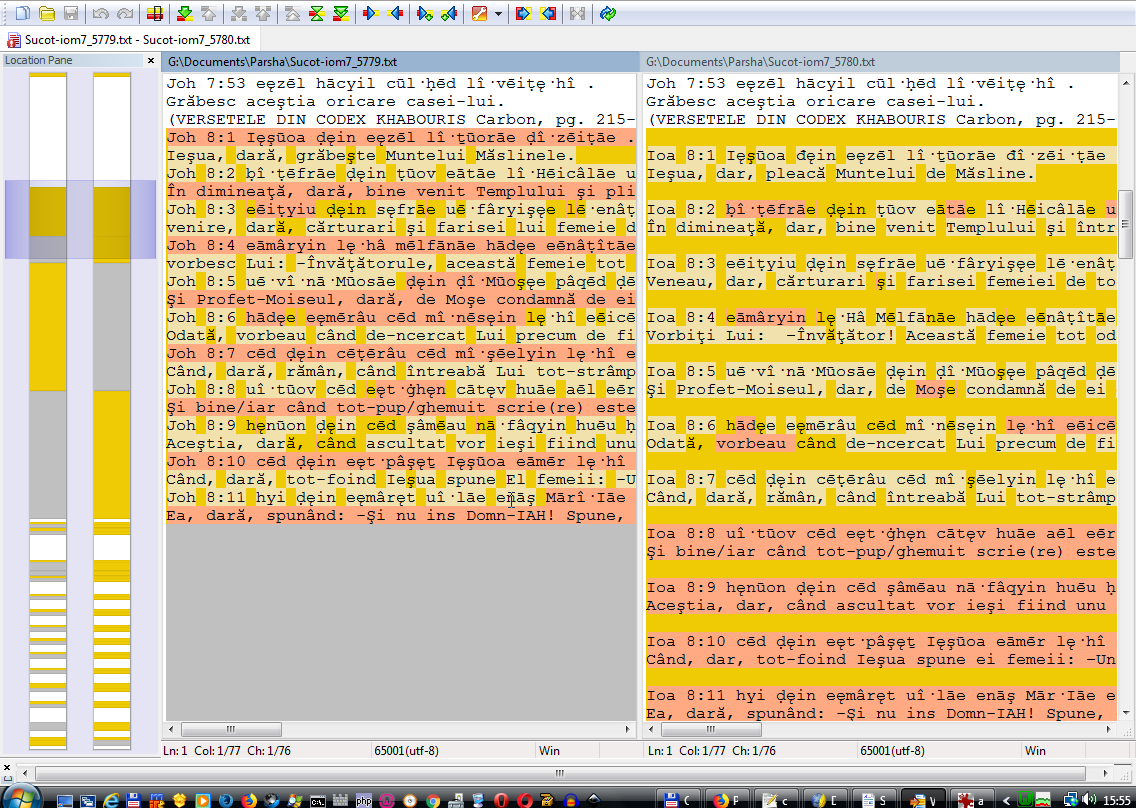Image resolution: width=1136 pixels, height=808 pixels.
Task: Switch to the Sucot-iom7_5779.txt comparison tab
Action: click(x=127, y=41)
